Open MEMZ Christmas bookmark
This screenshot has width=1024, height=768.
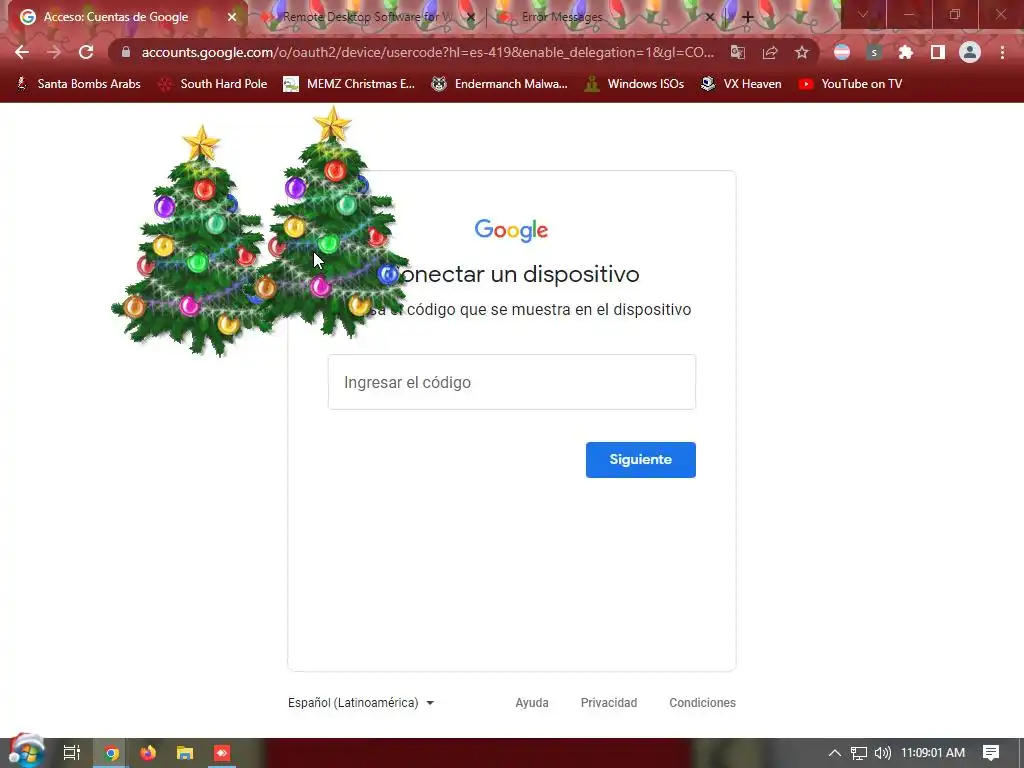tap(349, 84)
